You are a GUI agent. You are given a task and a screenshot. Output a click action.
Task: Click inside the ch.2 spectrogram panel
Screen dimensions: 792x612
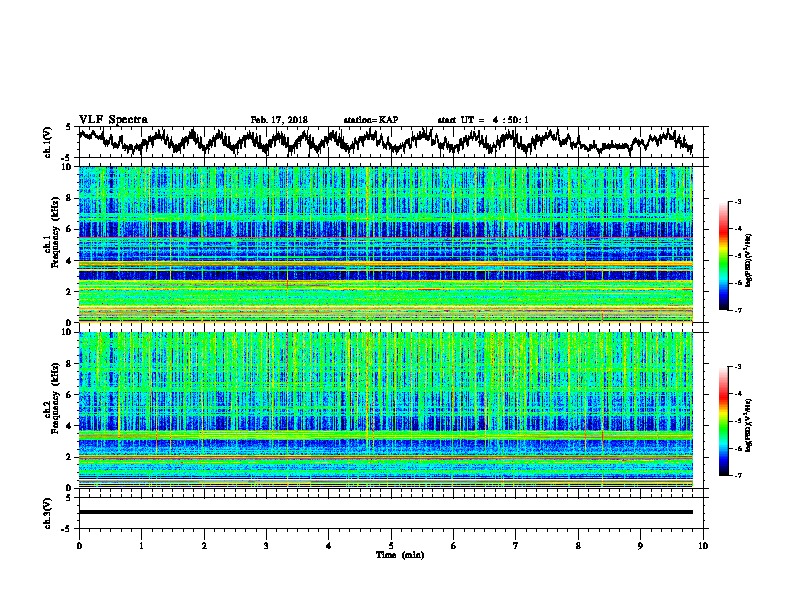386,410
